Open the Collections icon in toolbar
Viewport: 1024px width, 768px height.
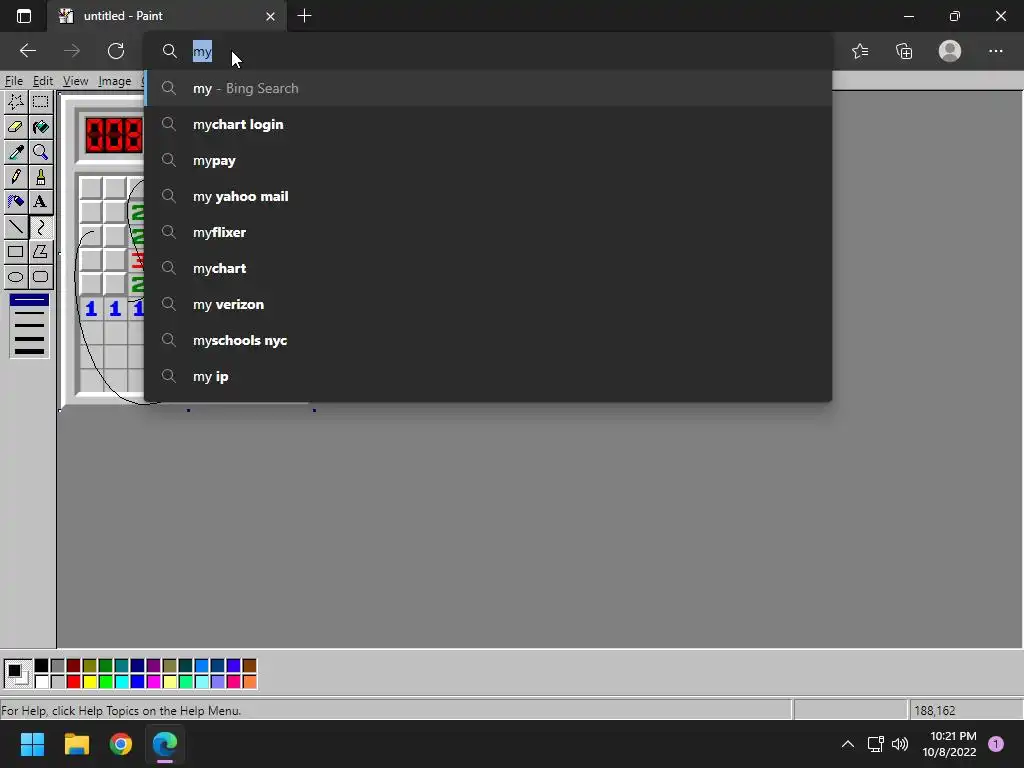coord(904,51)
